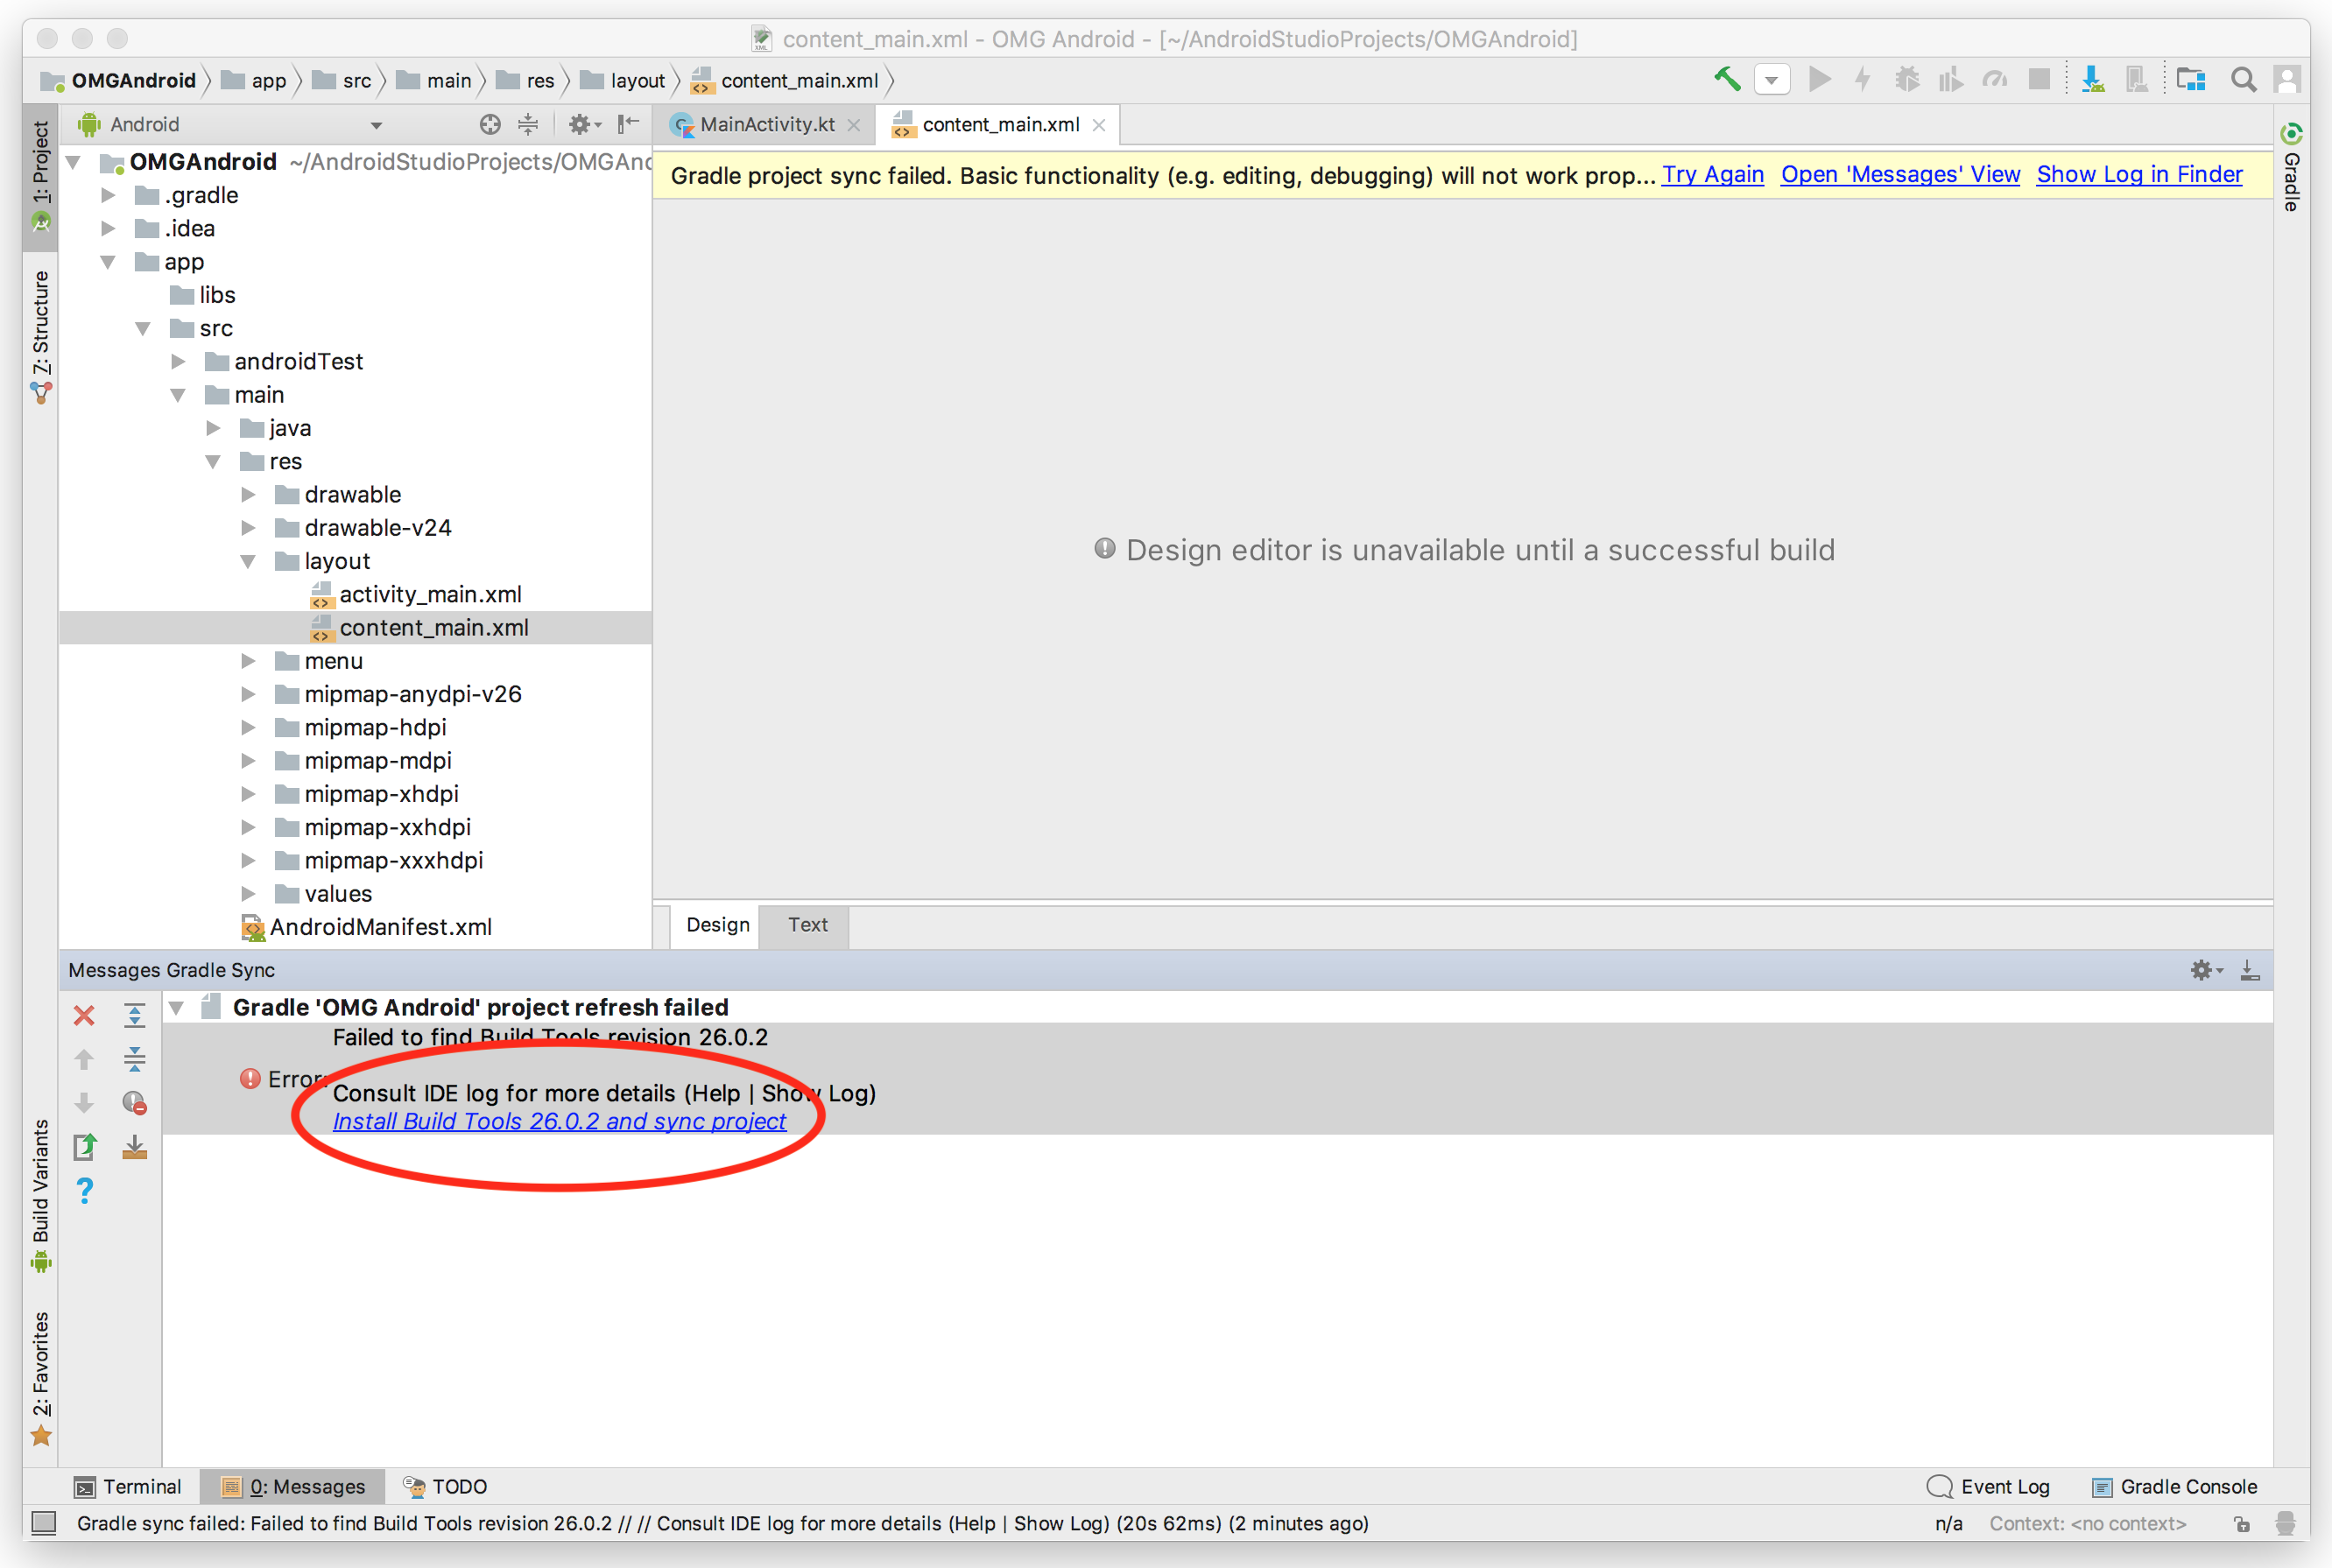Click the Search Everywhere magnifier icon
Viewport: 2332px width, 1568px height.
(2244, 79)
